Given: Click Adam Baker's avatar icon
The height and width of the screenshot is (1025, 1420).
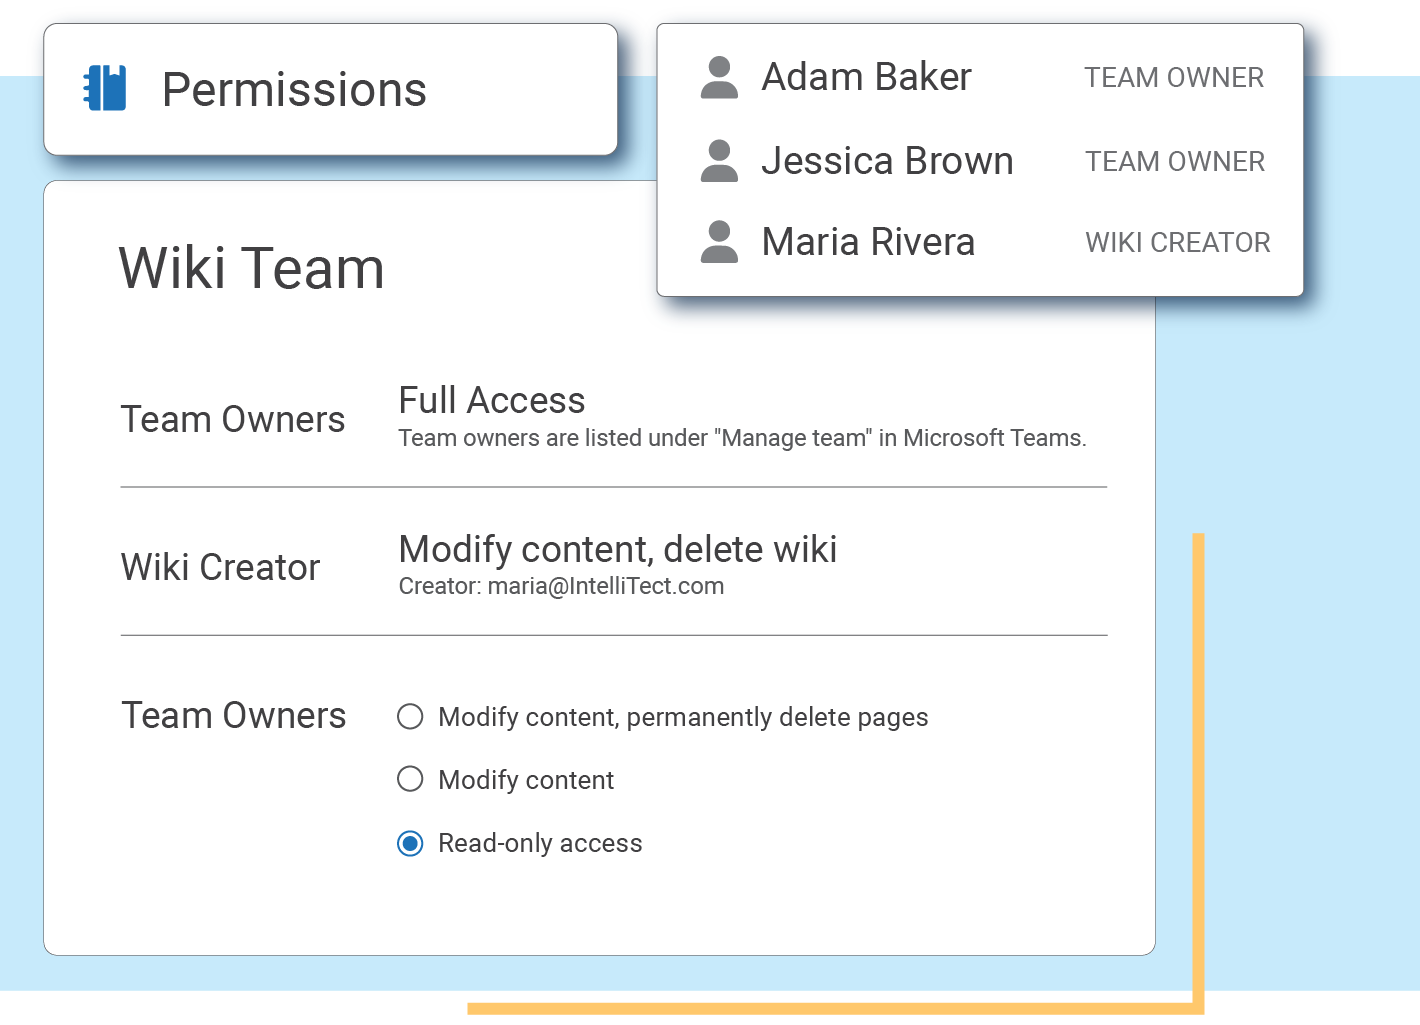Looking at the screenshot, I should click(x=719, y=78).
